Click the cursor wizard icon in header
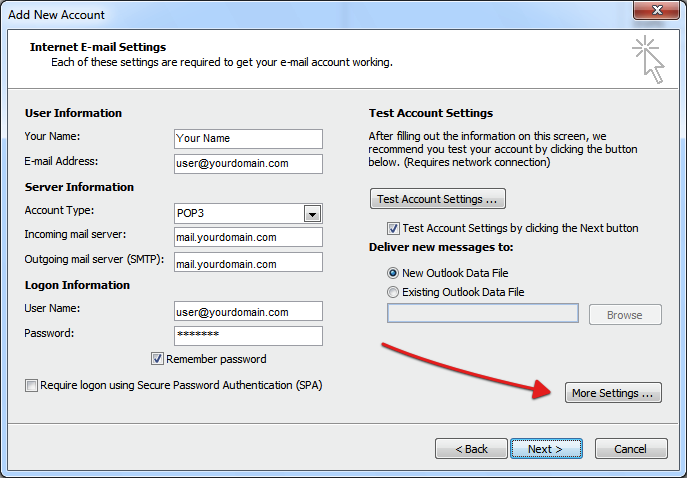The image size is (687, 478). coord(648,60)
